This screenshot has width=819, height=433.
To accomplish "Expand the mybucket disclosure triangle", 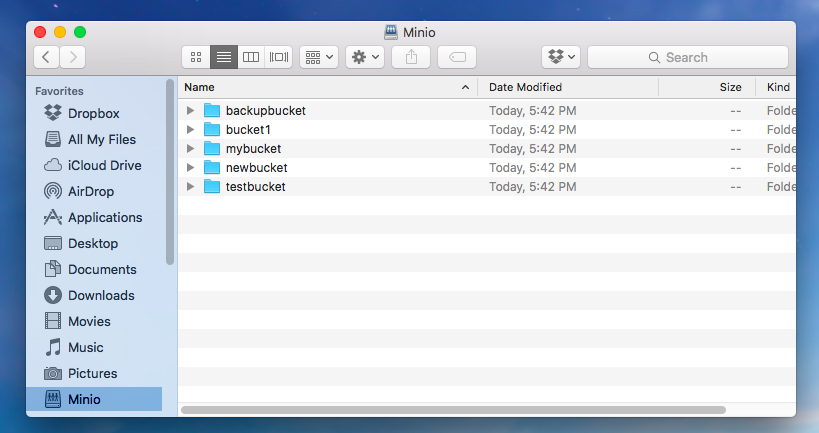I will [x=191, y=148].
